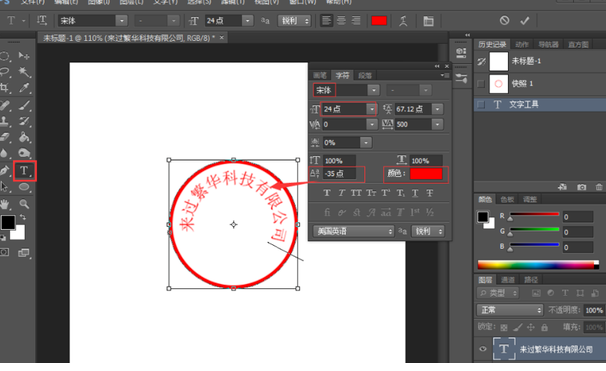Open blend mode dropdown 正常
Screen dimensions: 606x371
[x=510, y=310]
